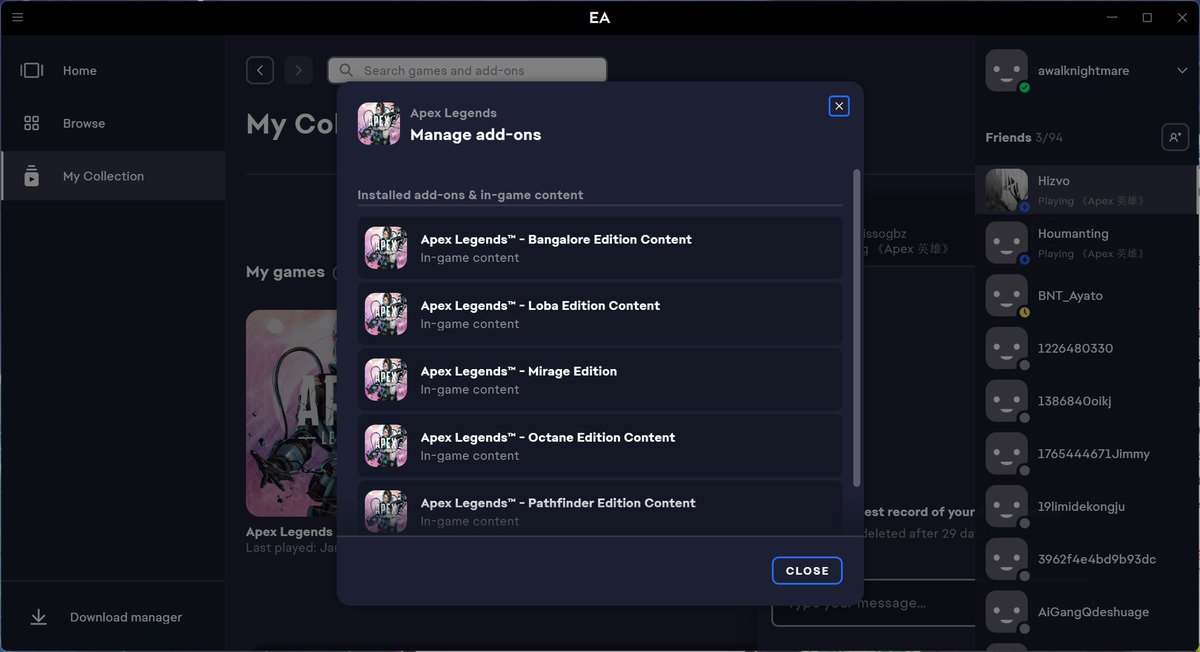Maximize the EA app window
1200x652 pixels.
point(1147,17)
